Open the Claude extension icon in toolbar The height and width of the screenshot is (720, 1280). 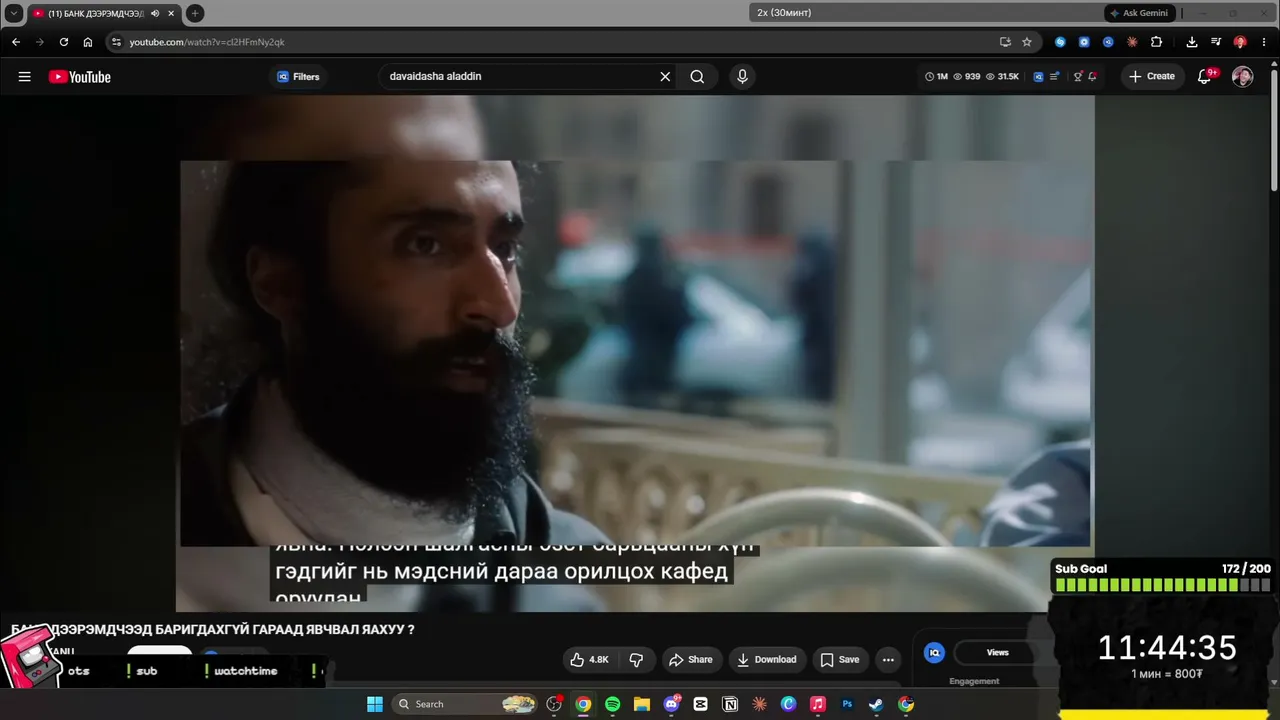[x=1132, y=42]
